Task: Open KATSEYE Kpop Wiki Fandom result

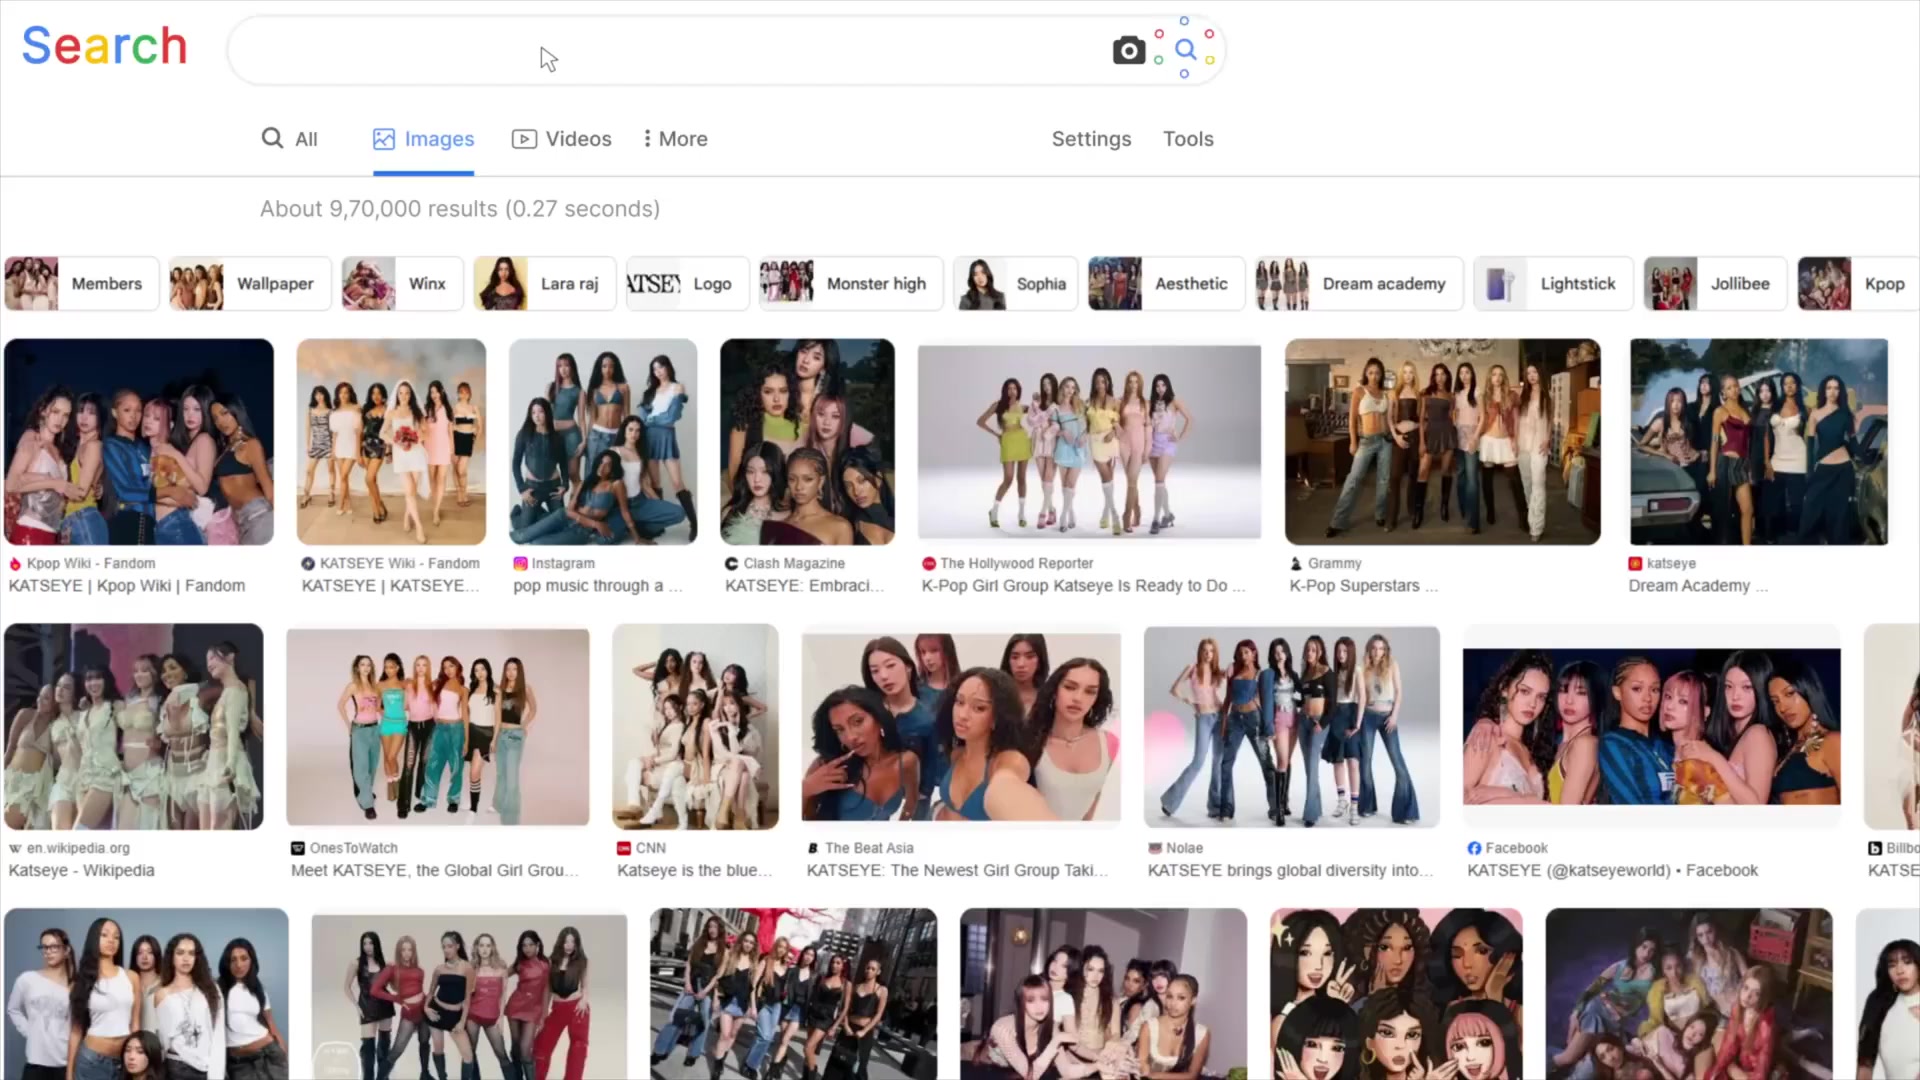Action: pyautogui.click(x=126, y=586)
